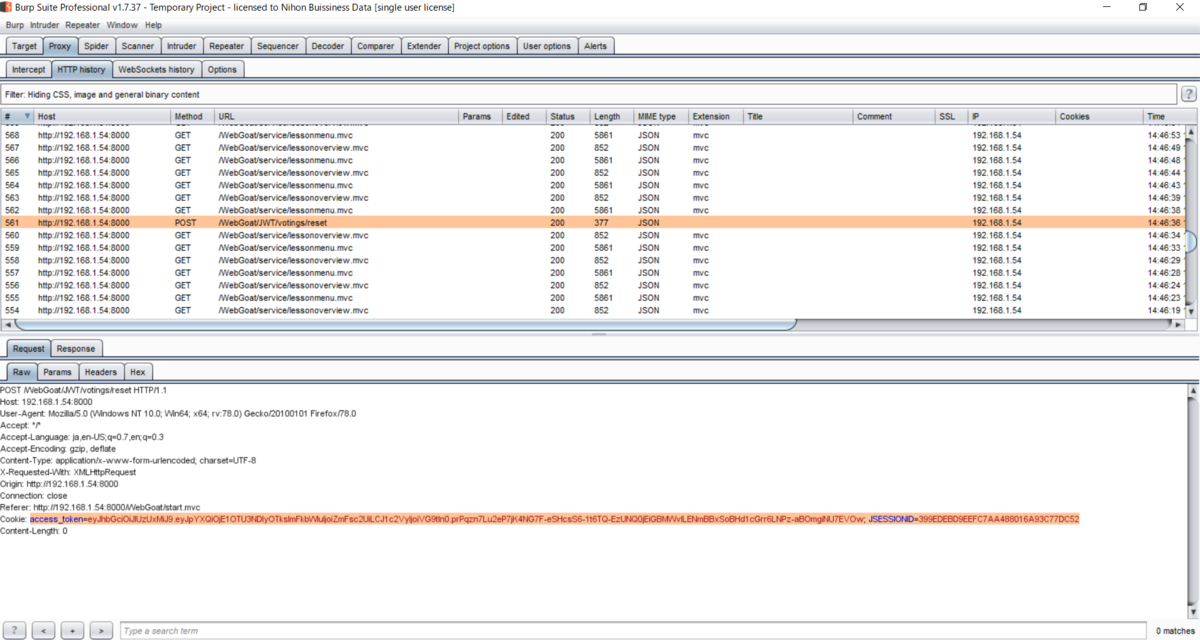Click the plus button beside search

pyautogui.click(x=72, y=631)
